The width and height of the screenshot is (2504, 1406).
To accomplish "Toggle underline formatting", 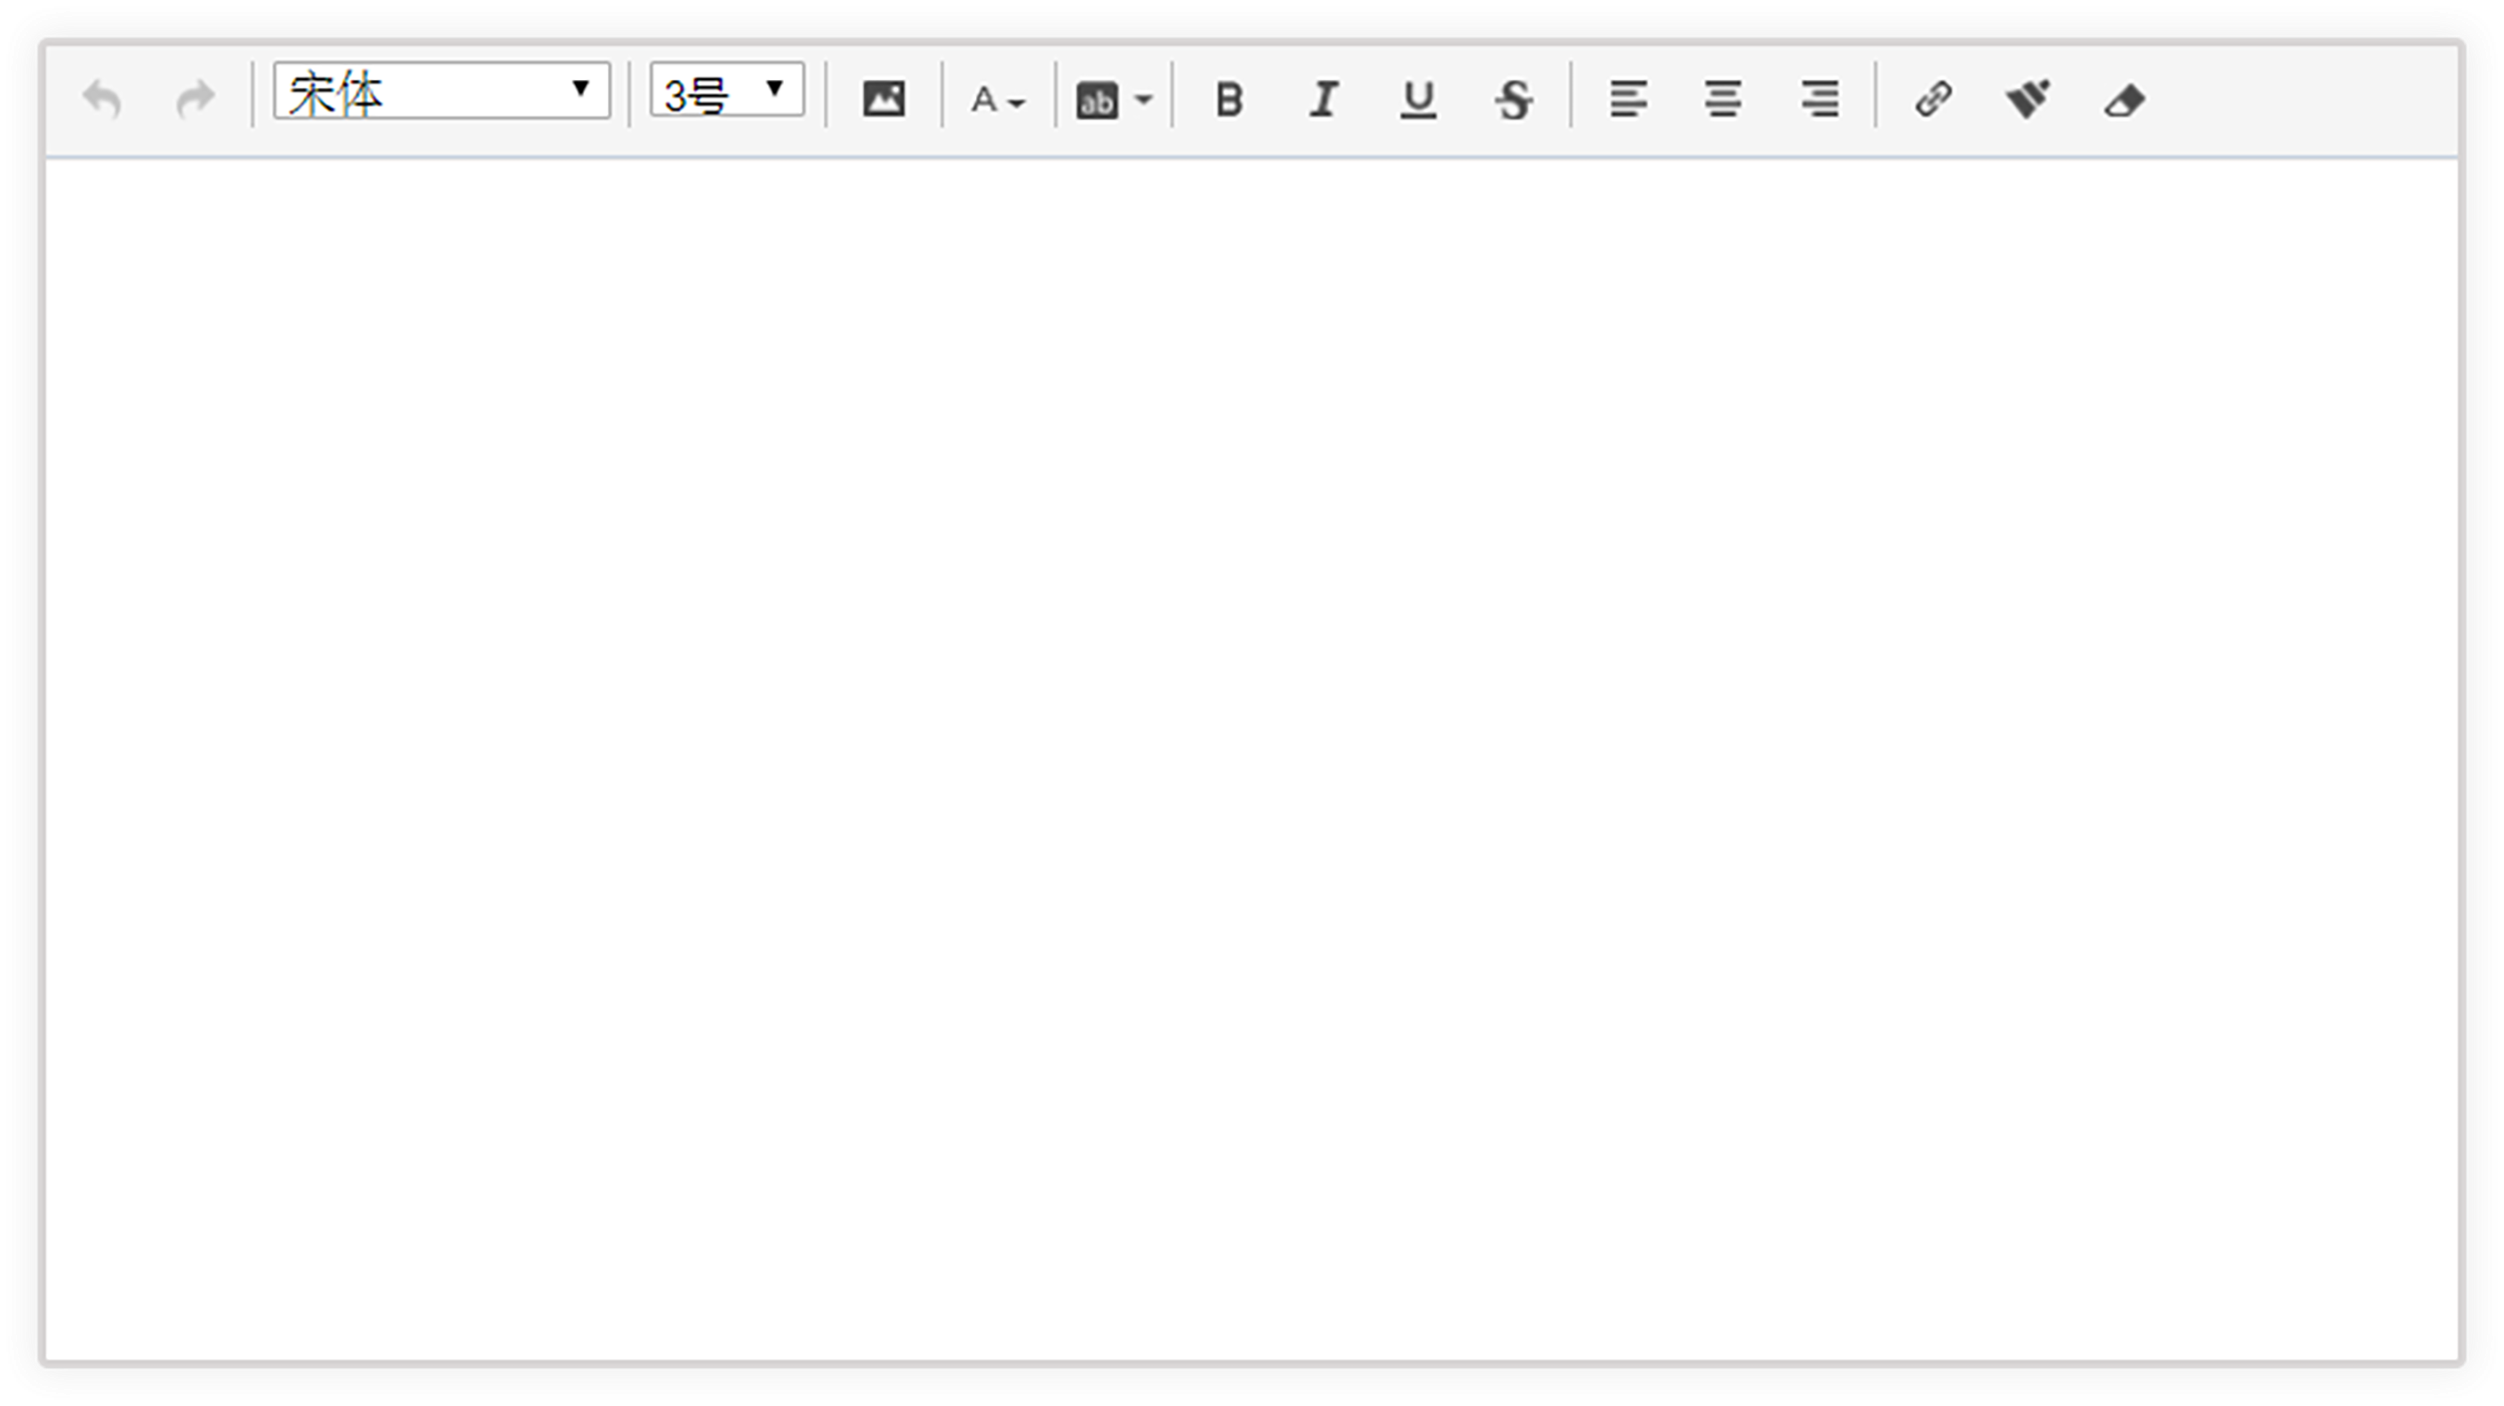I will pyautogui.click(x=1418, y=99).
